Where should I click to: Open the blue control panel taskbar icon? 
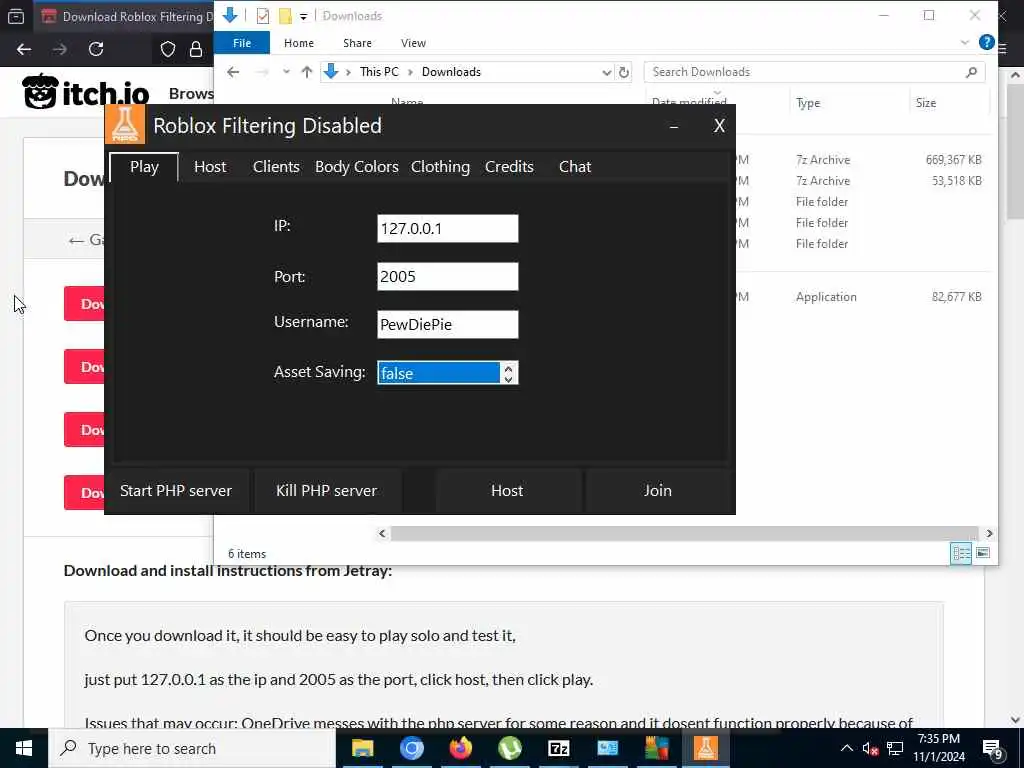coord(607,748)
